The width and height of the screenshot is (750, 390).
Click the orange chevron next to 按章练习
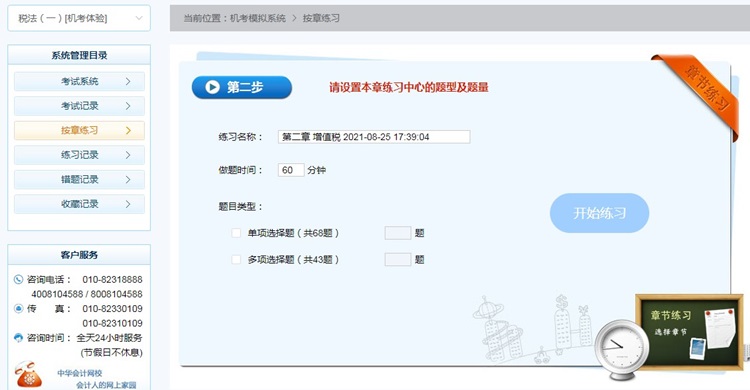(128, 130)
